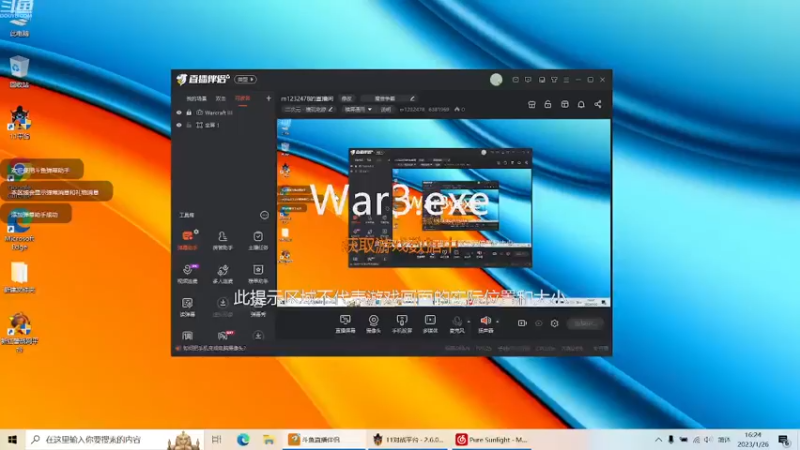
Task: Switch to the second scene tab
Action: pyautogui.click(x=220, y=98)
